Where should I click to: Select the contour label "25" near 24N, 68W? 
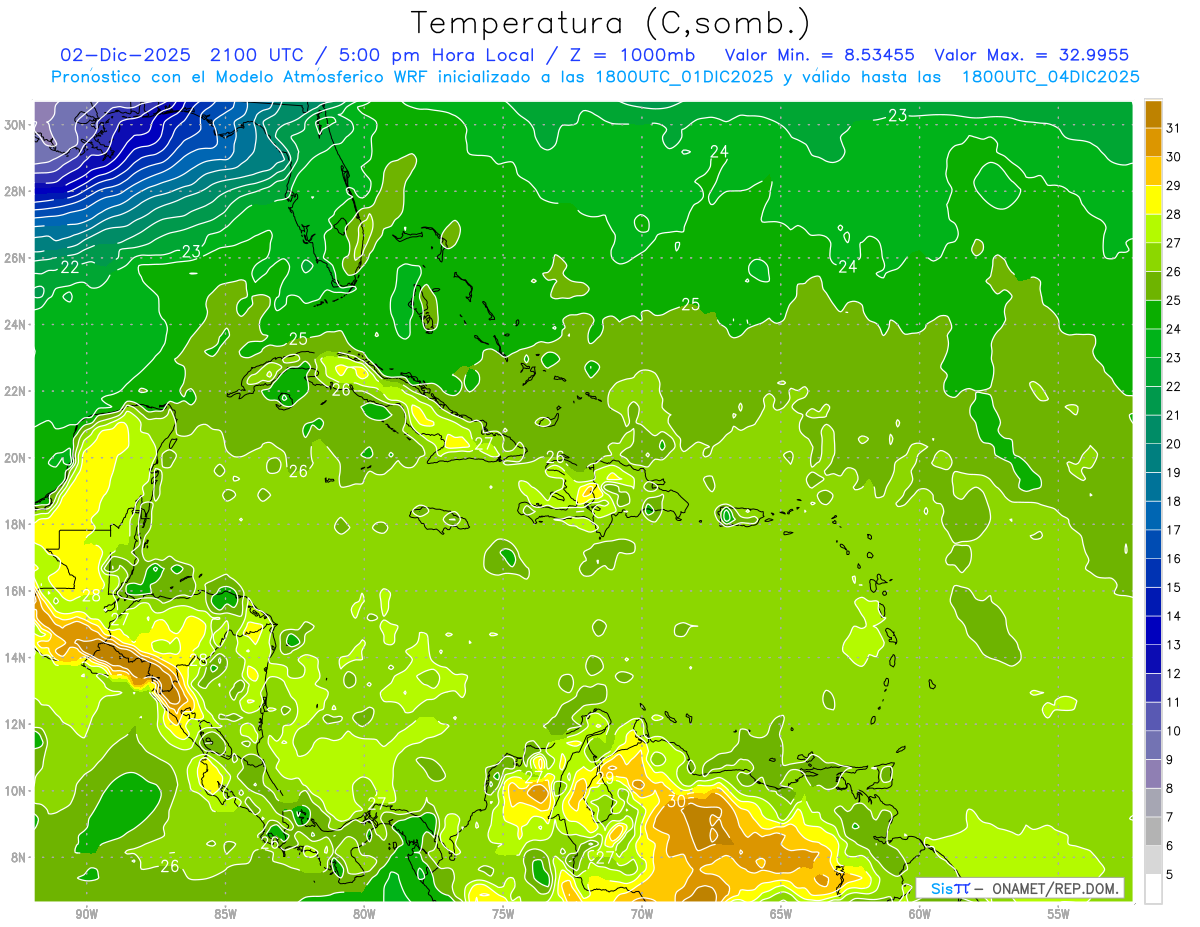tap(690, 305)
